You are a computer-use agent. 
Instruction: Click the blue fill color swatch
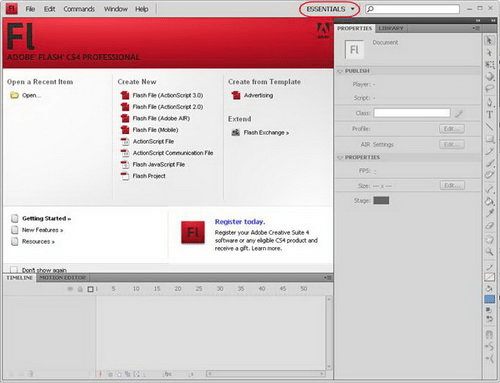point(489,299)
